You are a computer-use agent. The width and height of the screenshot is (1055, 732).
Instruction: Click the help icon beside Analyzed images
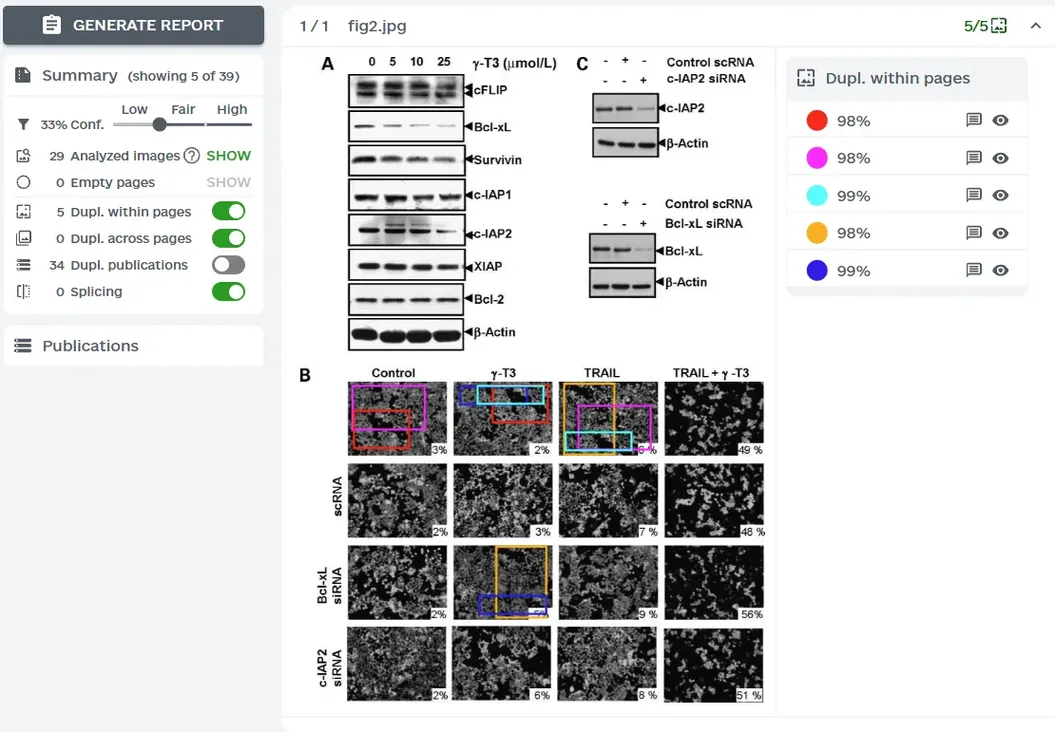click(x=192, y=156)
